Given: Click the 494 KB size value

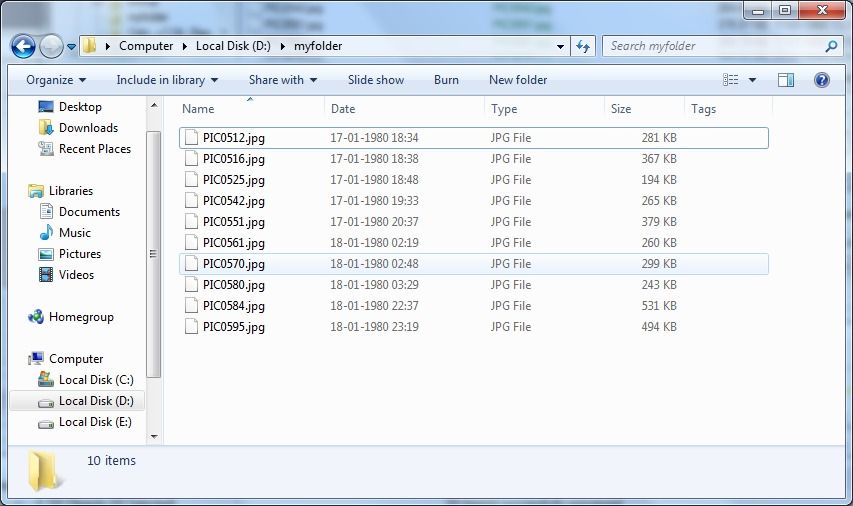Looking at the screenshot, I should pyautogui.click(x=659, y=327).
